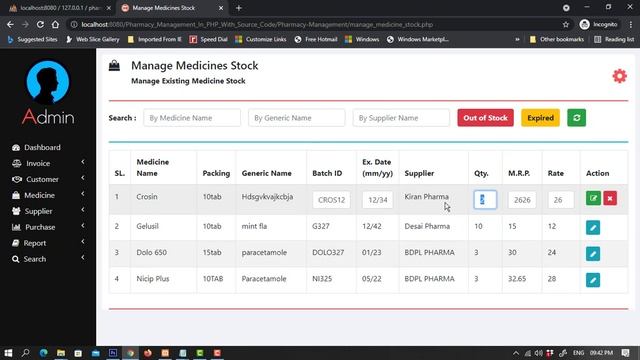Open Speed Dial bookmark
Screen dimensions: 640x360
(209, 40)
